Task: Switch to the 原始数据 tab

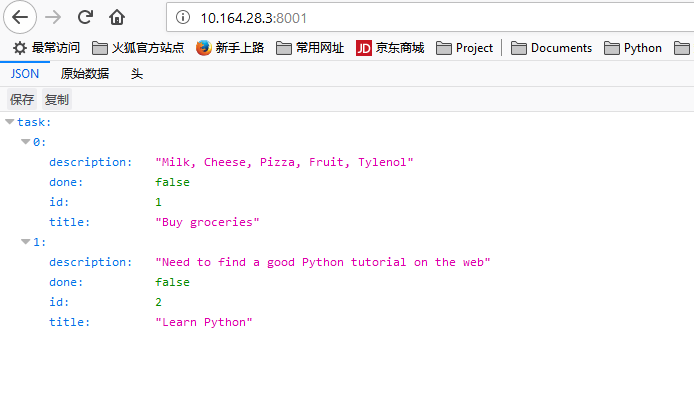Action: 85,74
